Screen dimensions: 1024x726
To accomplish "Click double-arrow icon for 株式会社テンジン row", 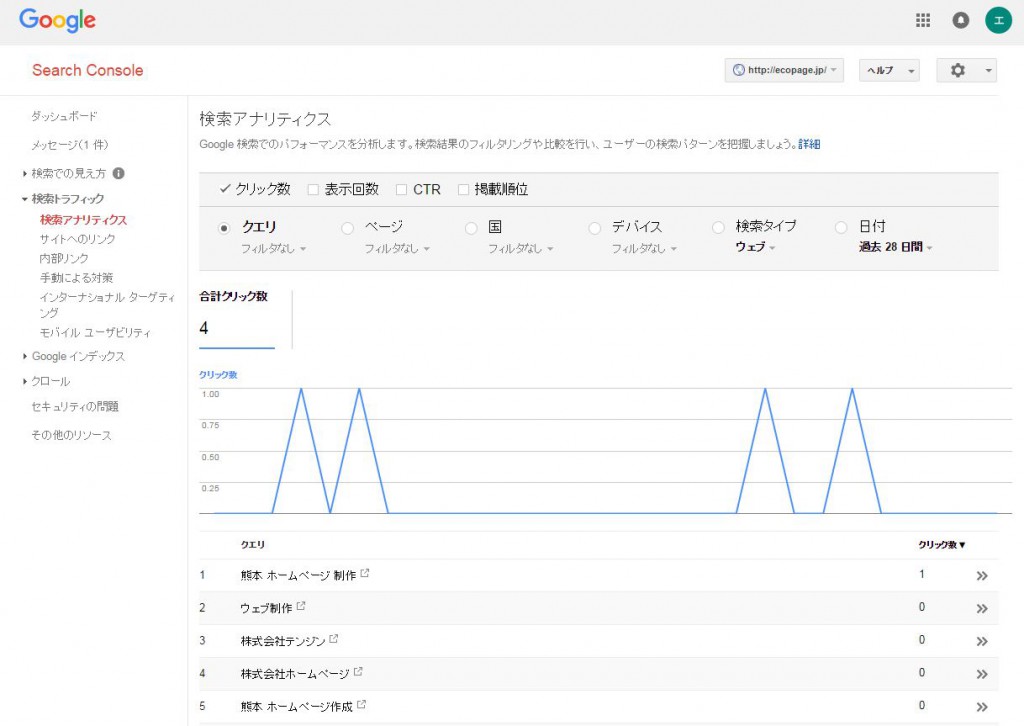I will pos(982,641).
